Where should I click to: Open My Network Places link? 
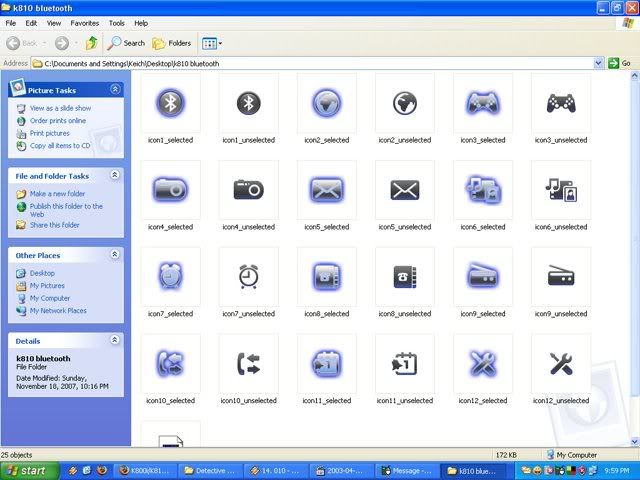pyautogui.click(x=58, y=311)
